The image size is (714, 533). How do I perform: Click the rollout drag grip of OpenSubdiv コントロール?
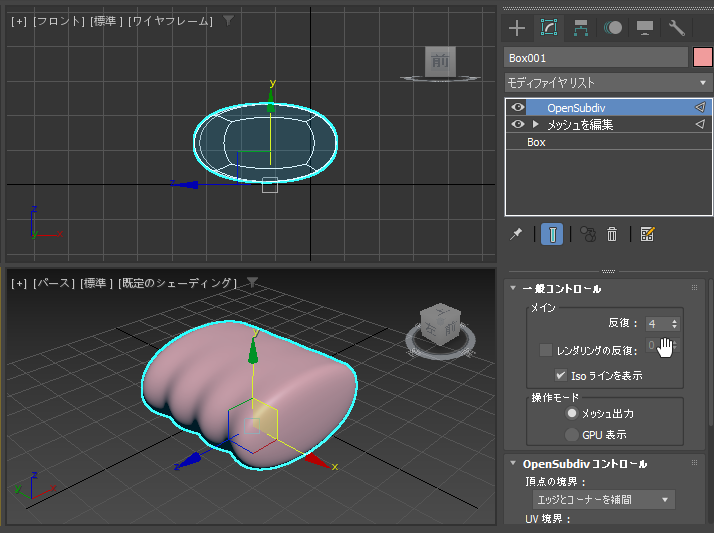tap(694, 462)
